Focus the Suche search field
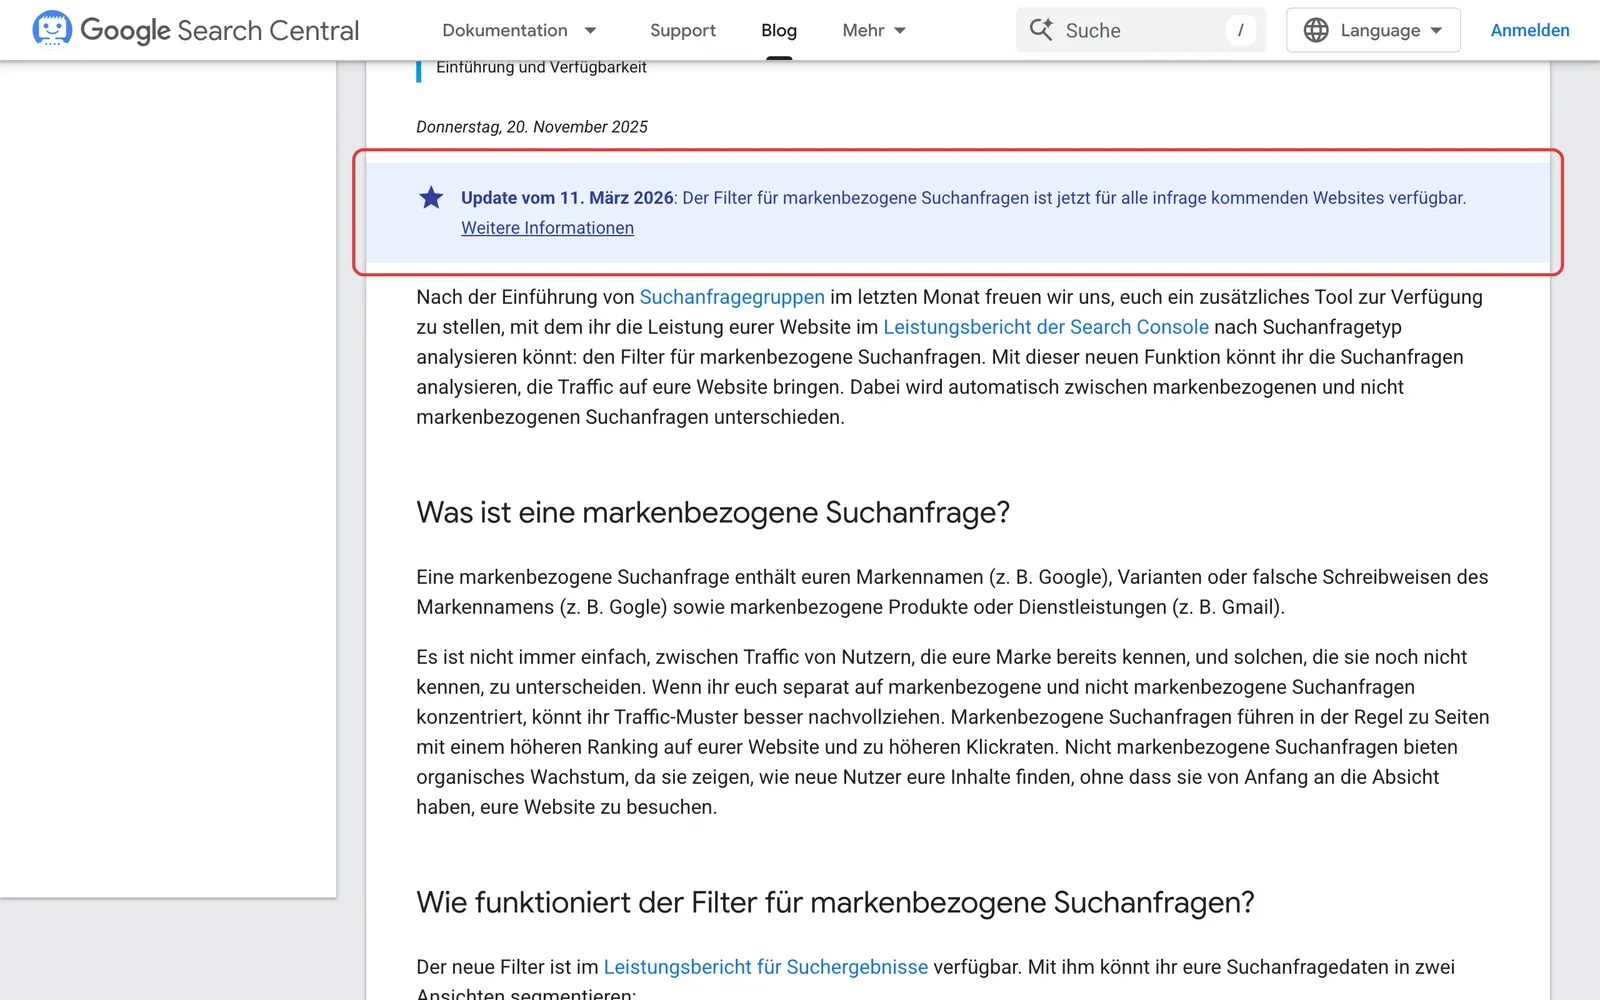This screenshot has height=1000, width=1600. tap(1141, 30)
